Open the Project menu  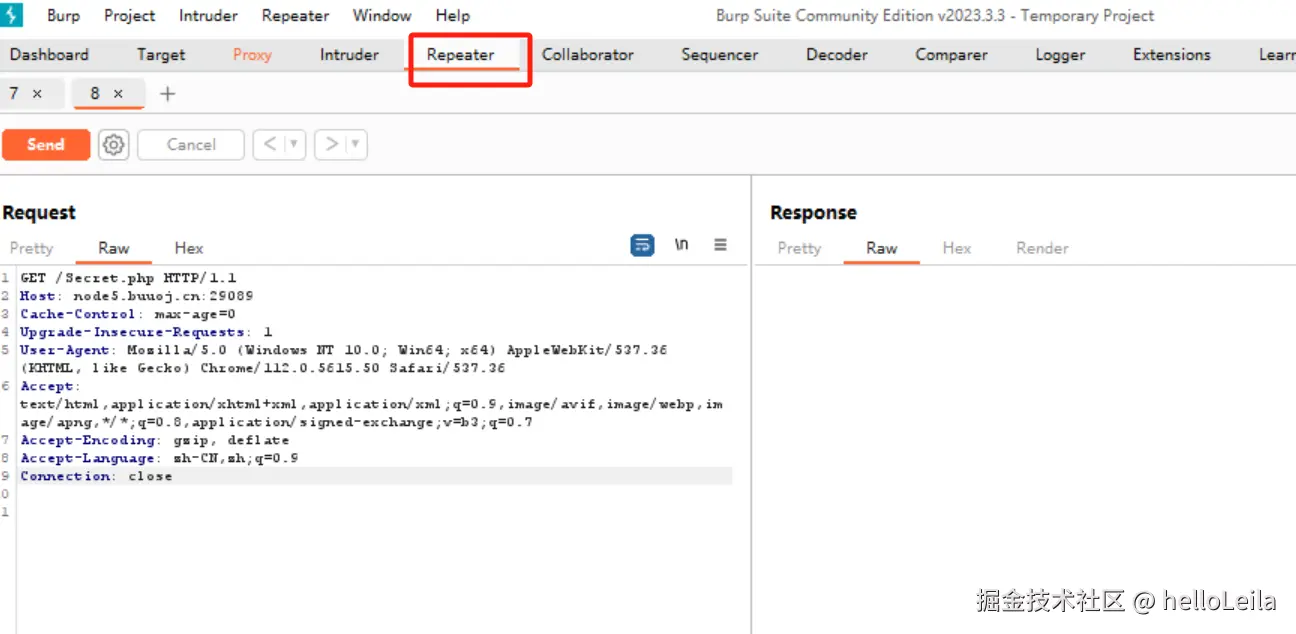click(x=129, y=15)
